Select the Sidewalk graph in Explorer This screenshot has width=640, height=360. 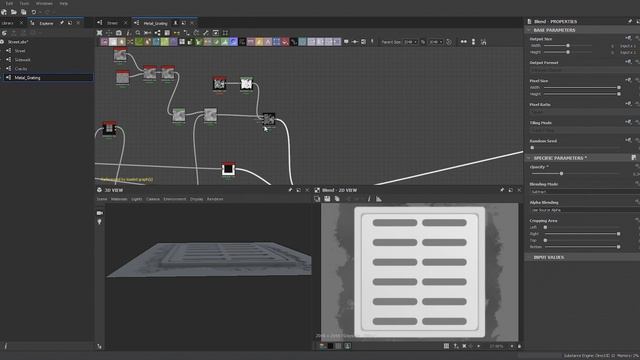(x=22, y=60)
